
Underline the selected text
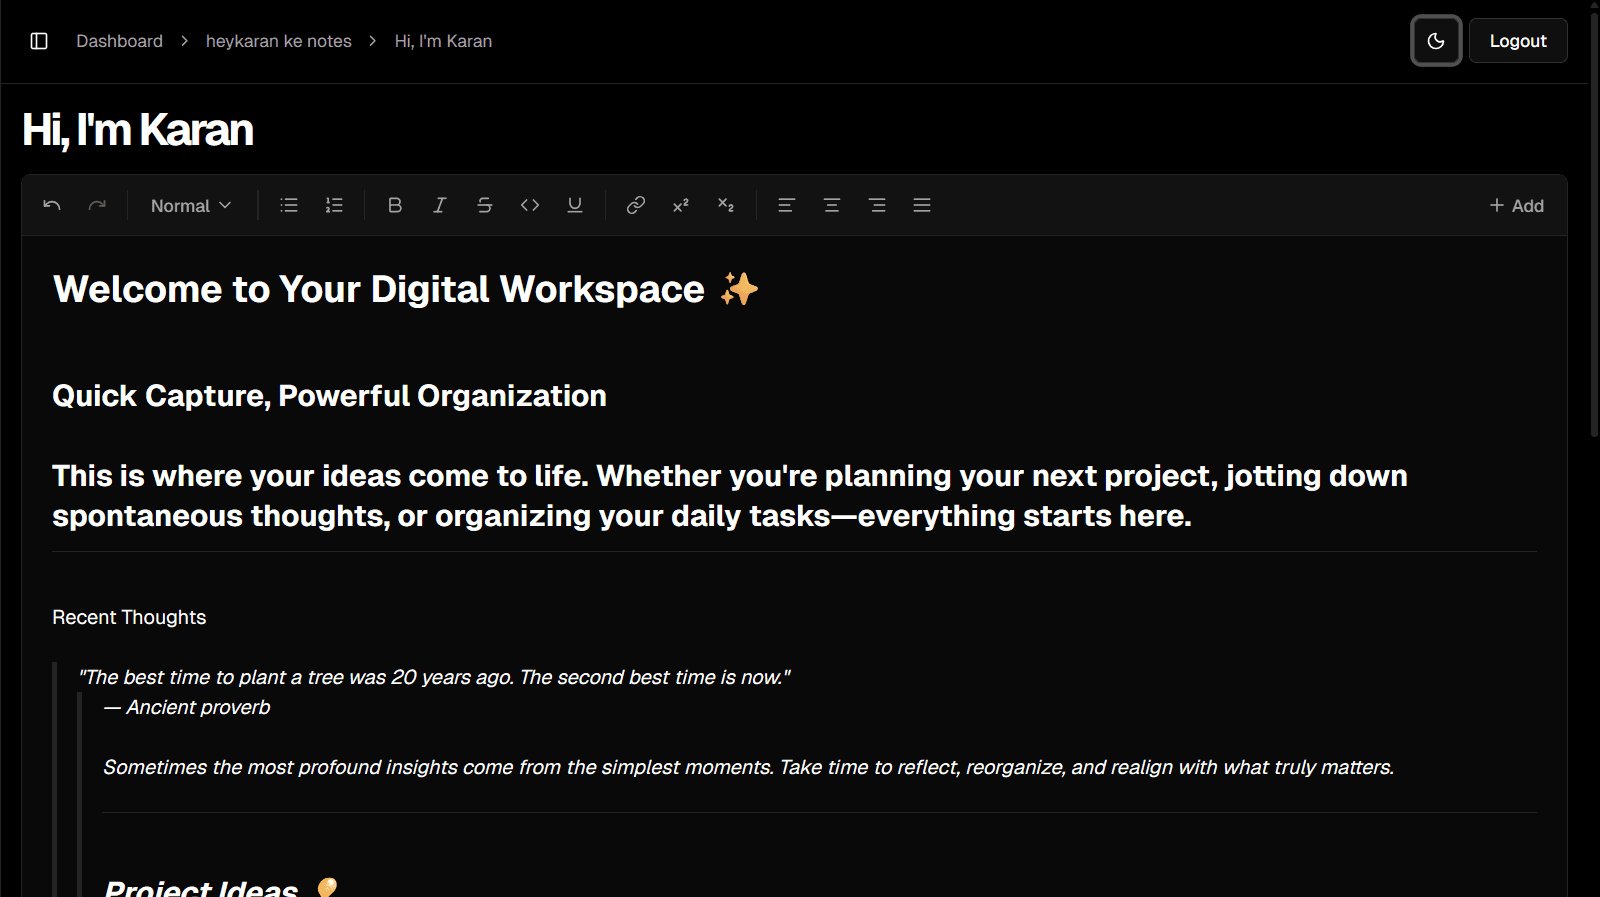point(575,205)
